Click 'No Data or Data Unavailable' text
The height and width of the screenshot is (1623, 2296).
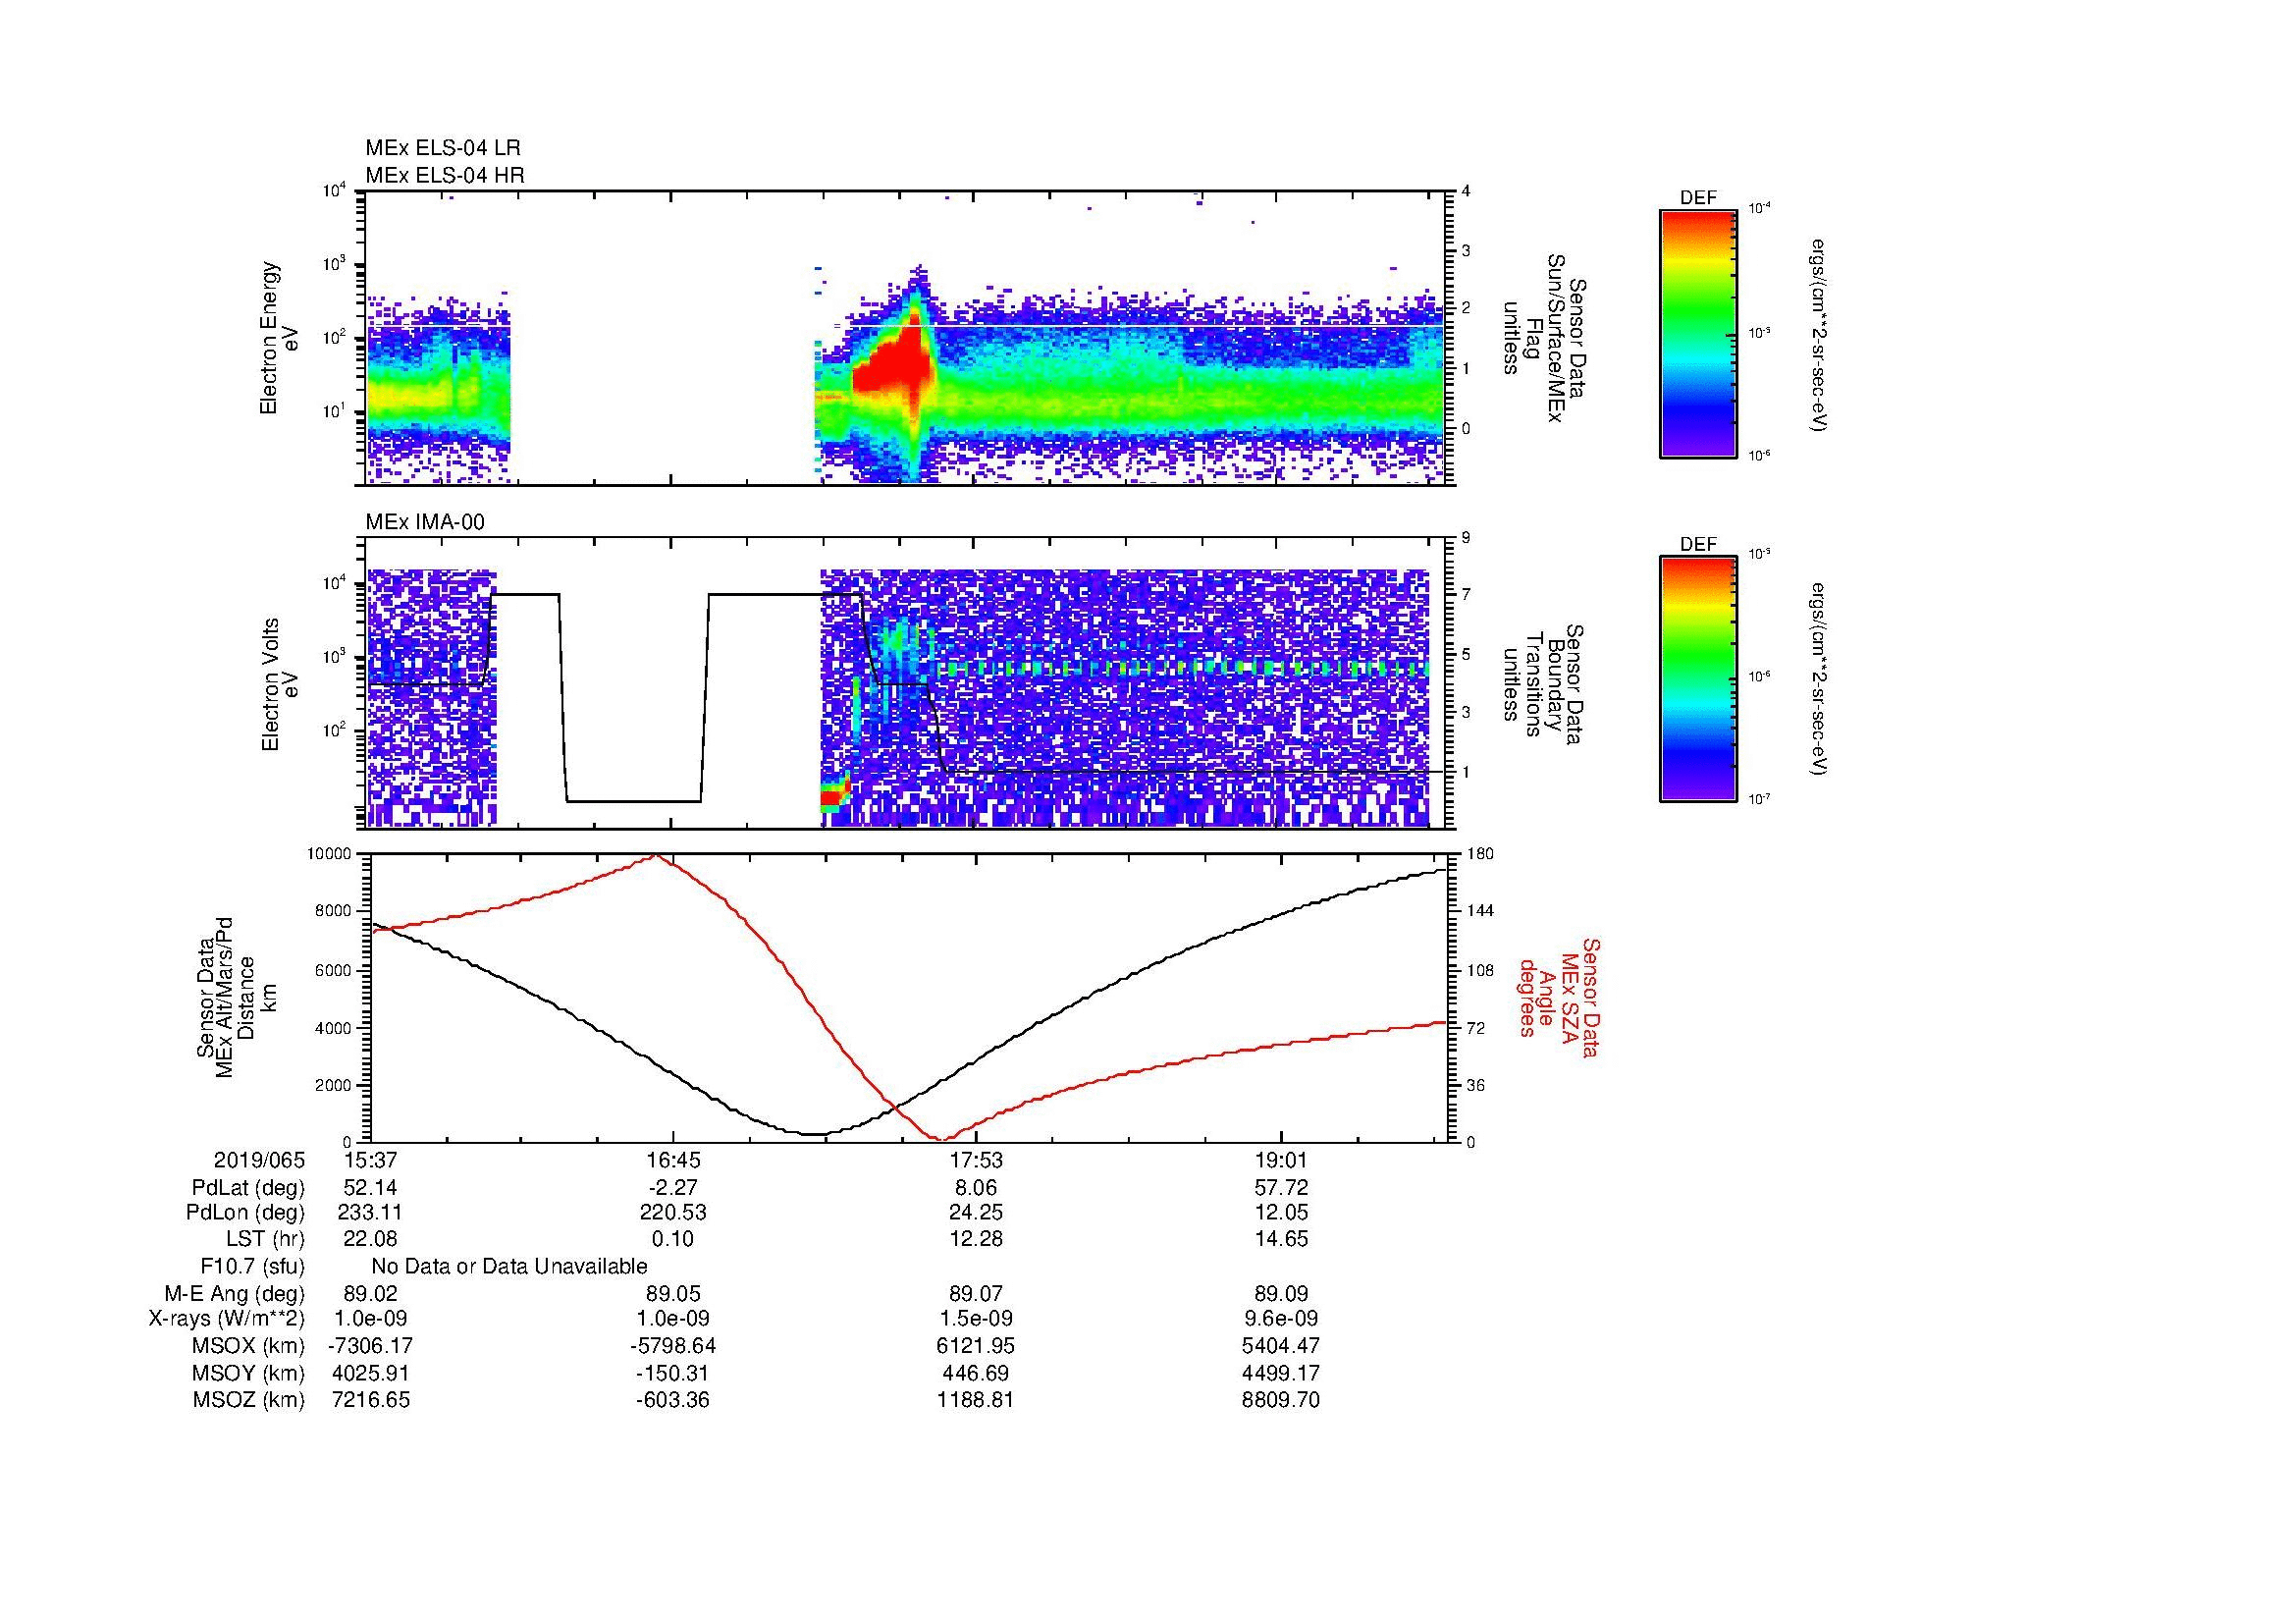point(509,1267)
